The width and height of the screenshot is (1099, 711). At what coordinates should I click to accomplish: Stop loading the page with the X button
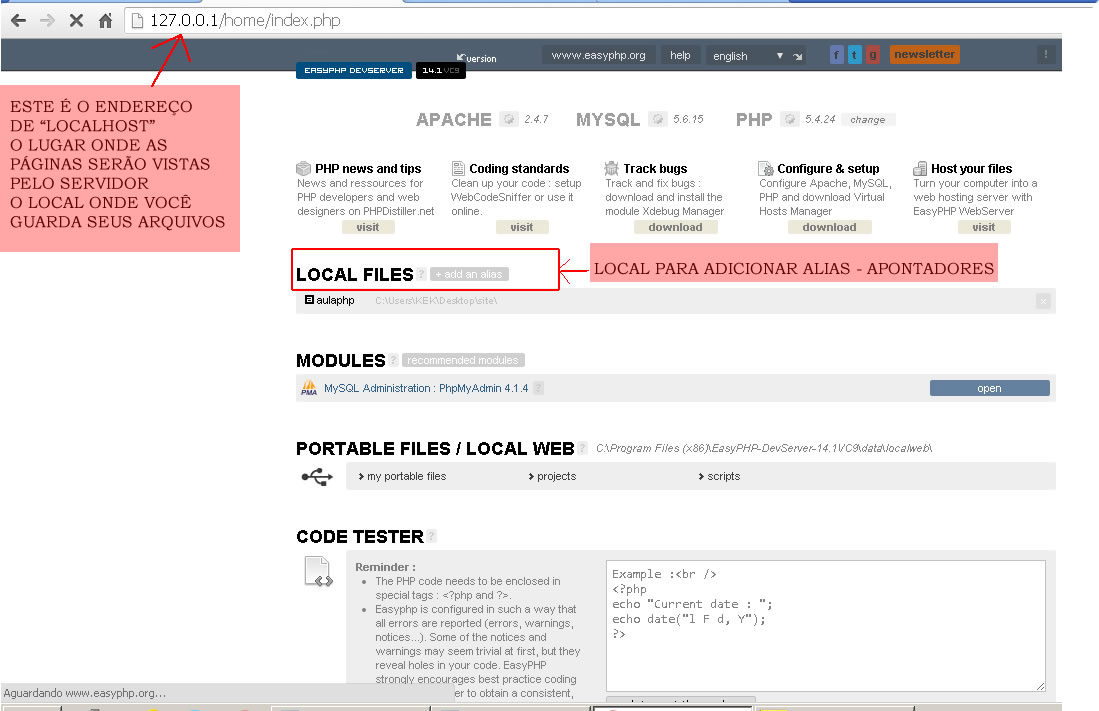point(76,20)
